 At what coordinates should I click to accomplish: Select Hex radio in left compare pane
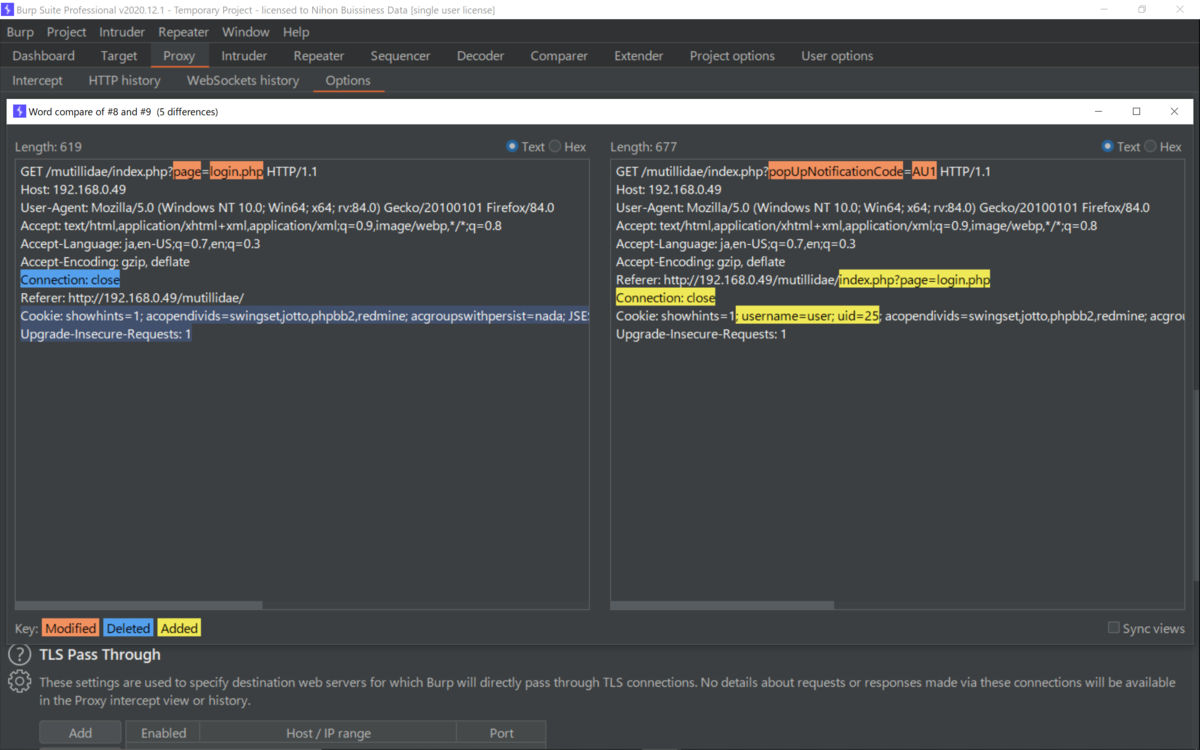[x=555, y=146]
